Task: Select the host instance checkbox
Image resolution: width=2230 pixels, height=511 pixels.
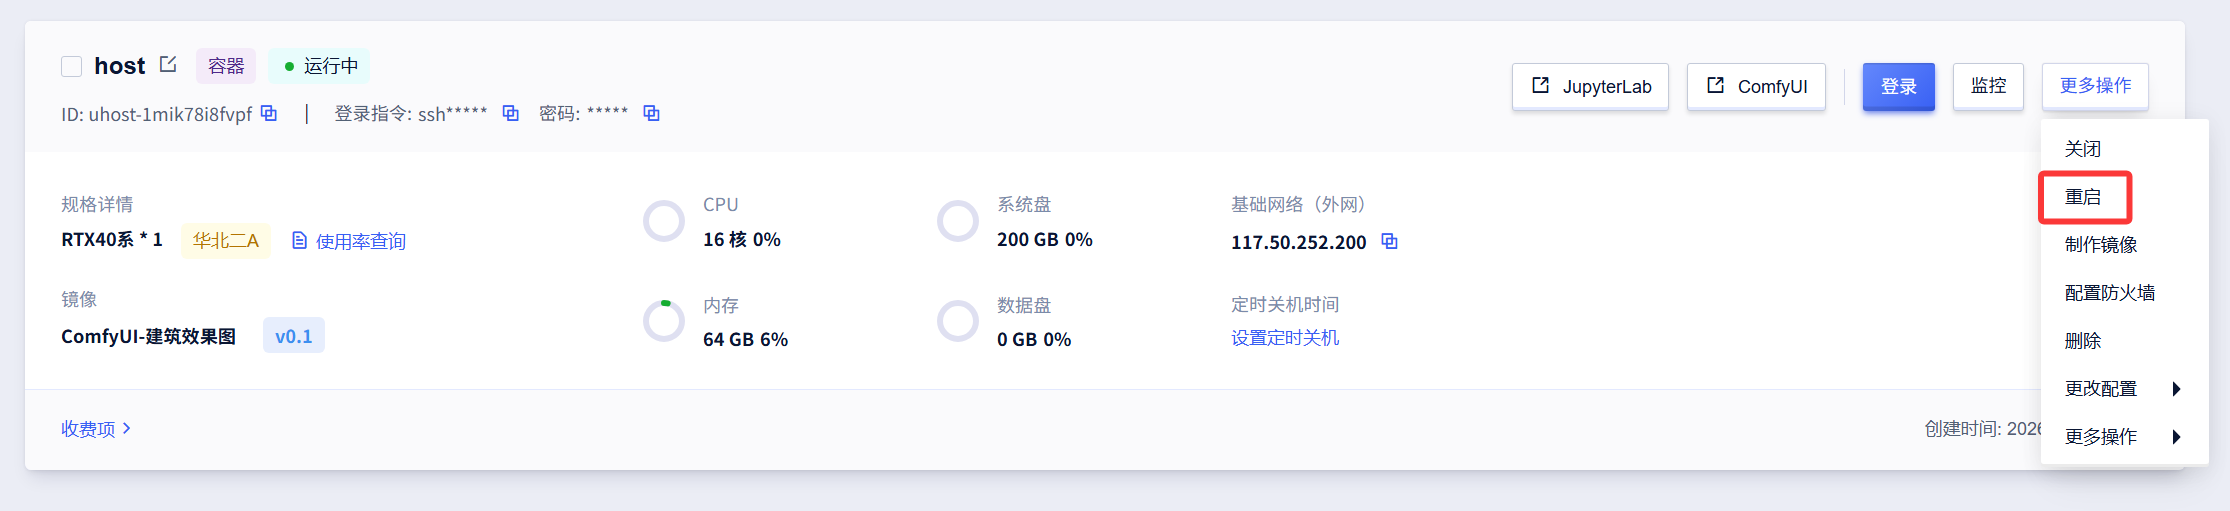Action: click(x=72, y=66)
